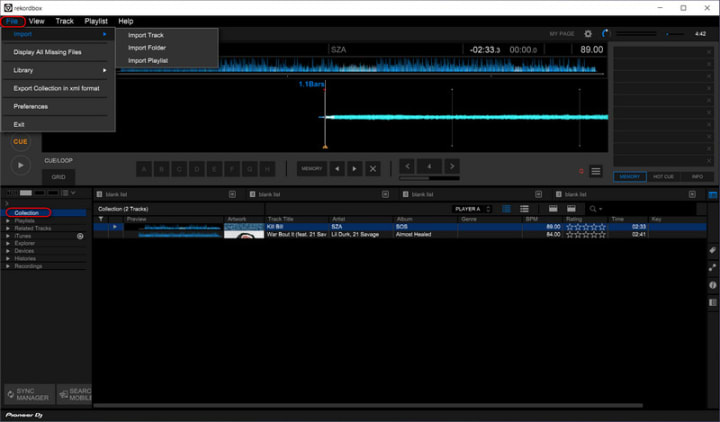The width and height of the screenshot is (720, 422).
Task: Click the MEMORY cue button
Action: 312,169
